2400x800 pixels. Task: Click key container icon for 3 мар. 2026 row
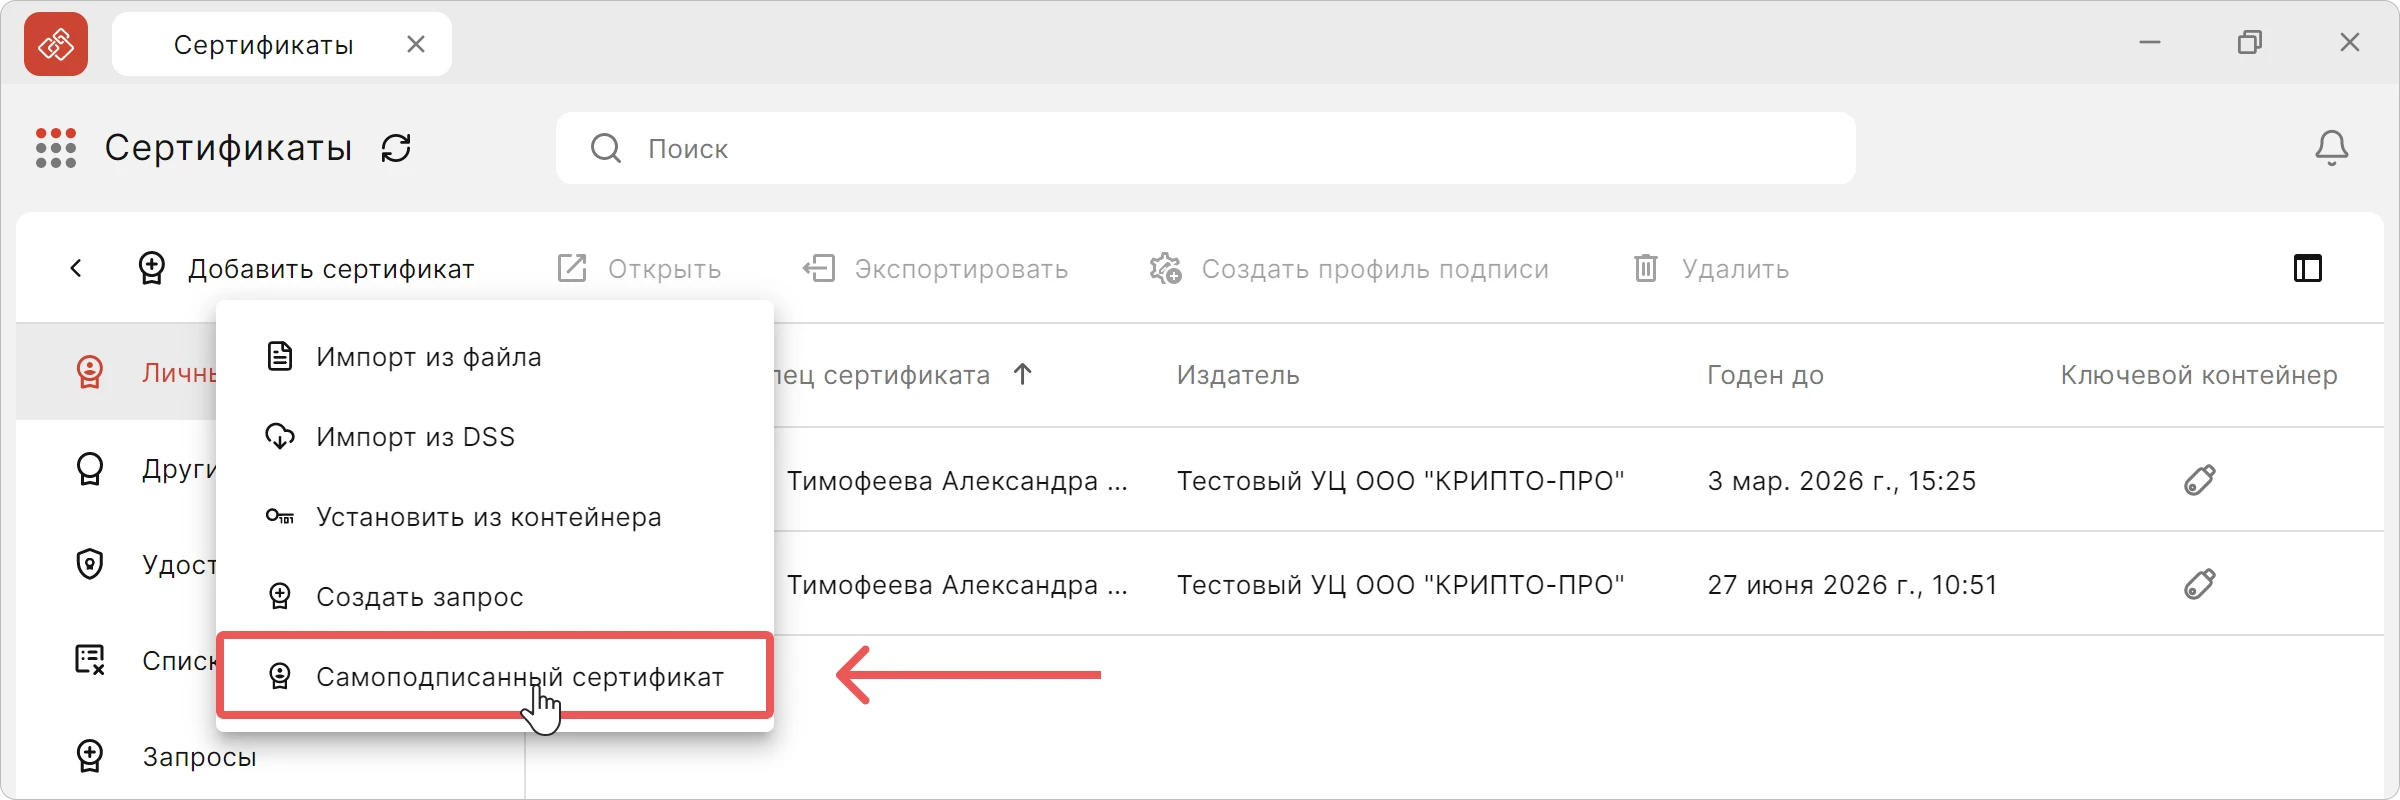click(x=2199, y=480)
